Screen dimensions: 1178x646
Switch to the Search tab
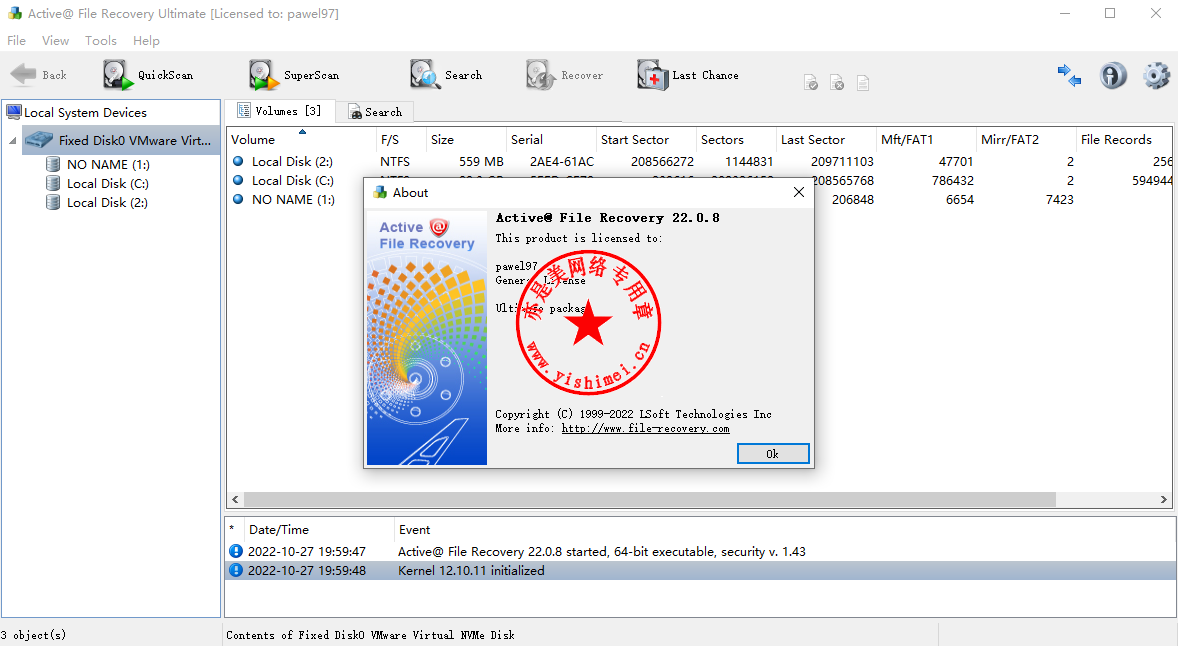(x=375, y=112)
